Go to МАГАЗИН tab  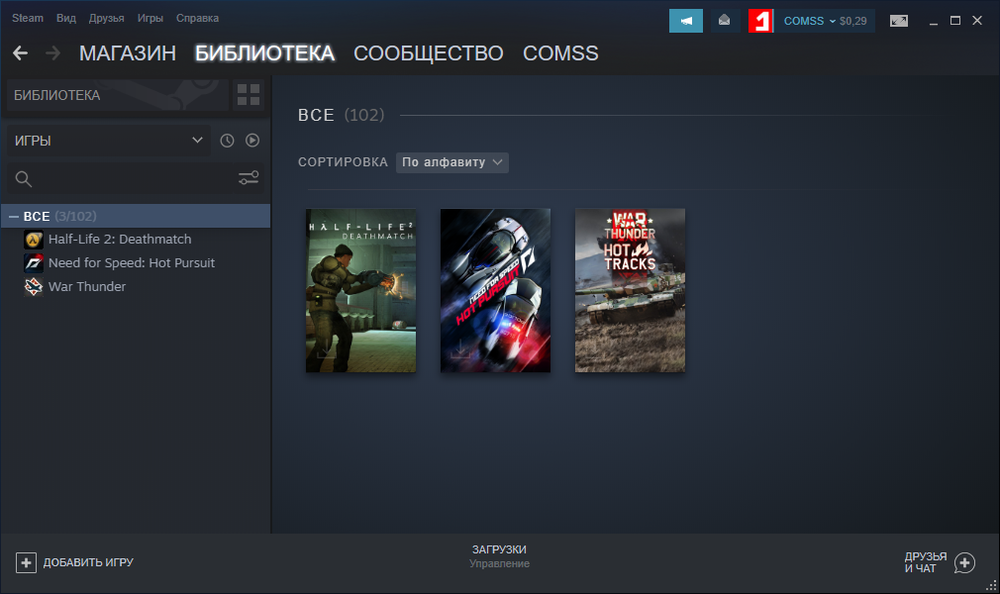click(x=128, y=53)
